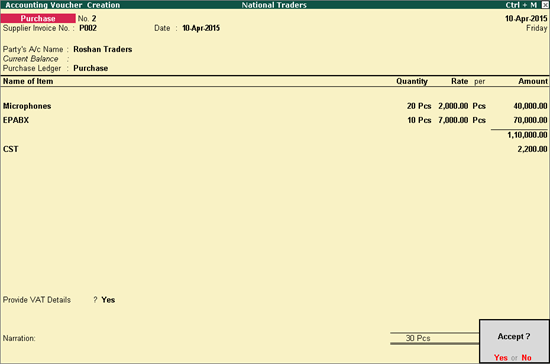
Task: Select the Microphones item row
Action: point(275,106)
